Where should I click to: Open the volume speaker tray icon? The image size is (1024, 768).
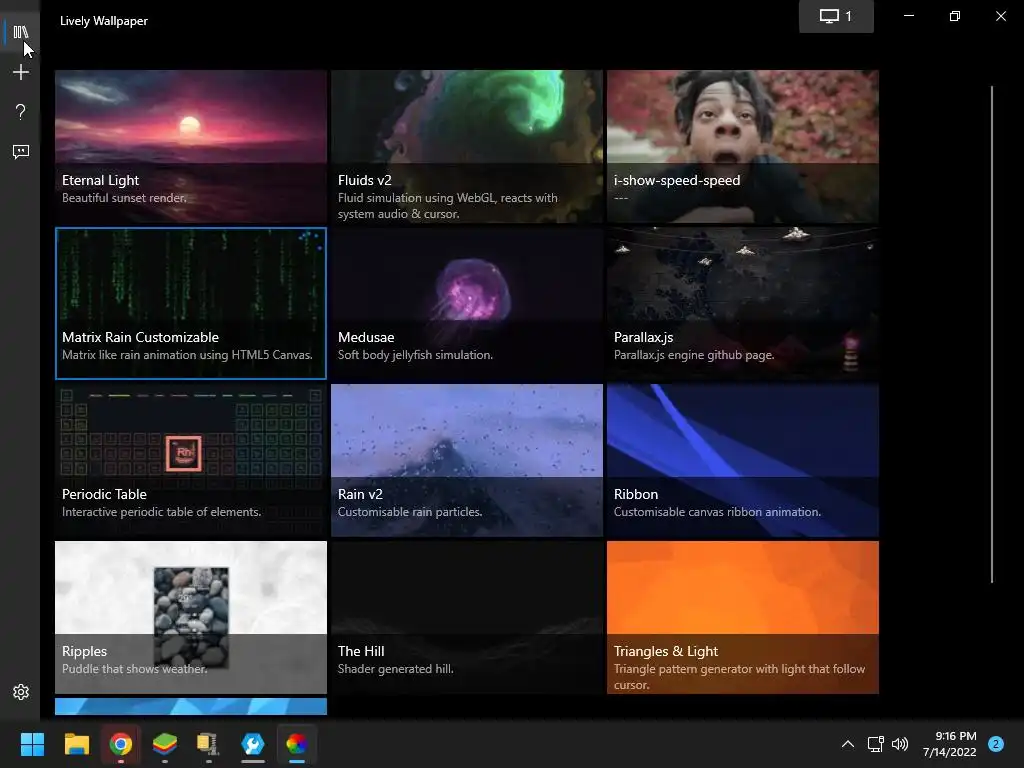900,744
